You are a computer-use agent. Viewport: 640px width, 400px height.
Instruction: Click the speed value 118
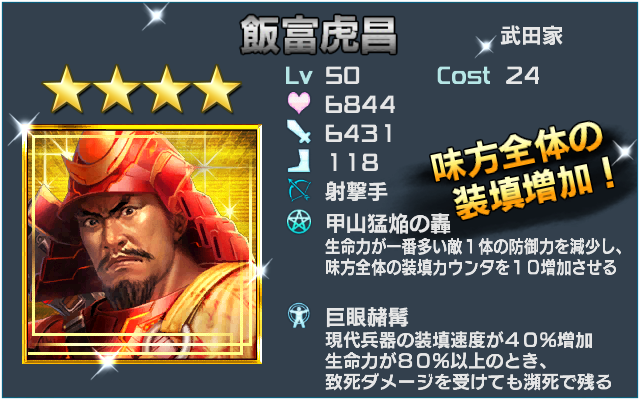point(353,162)
